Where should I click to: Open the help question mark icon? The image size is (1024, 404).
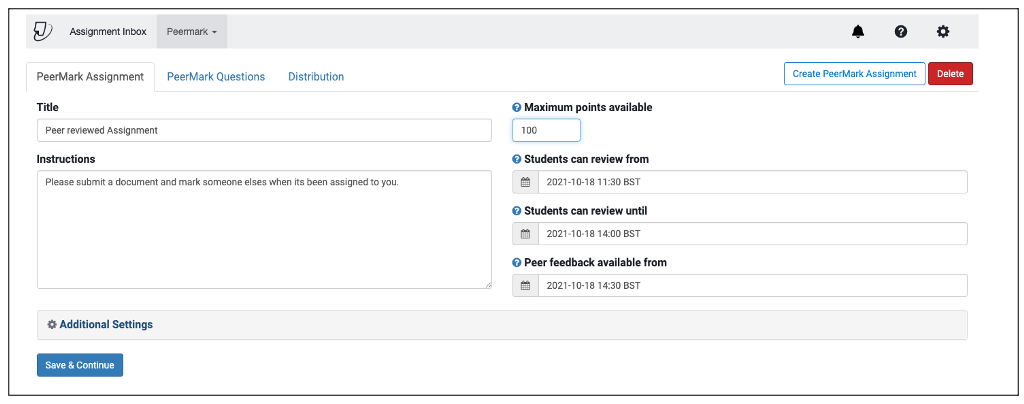point(901,31)
